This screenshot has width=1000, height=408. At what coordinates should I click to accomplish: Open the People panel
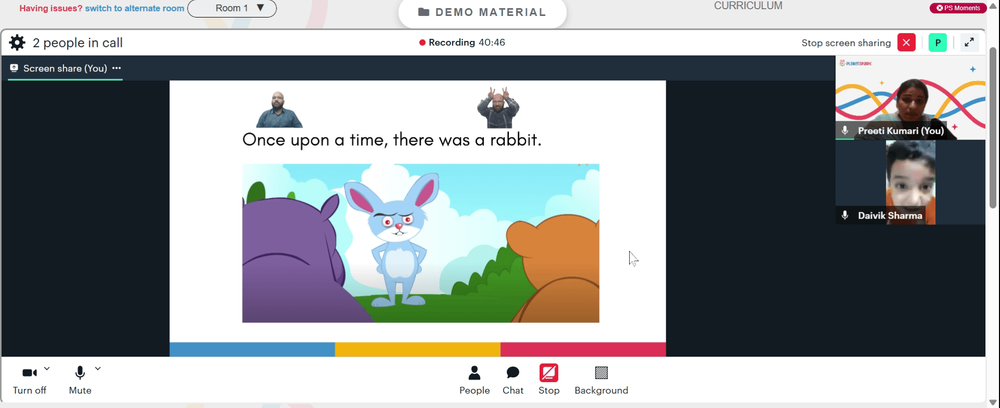(x=474, y=380)
